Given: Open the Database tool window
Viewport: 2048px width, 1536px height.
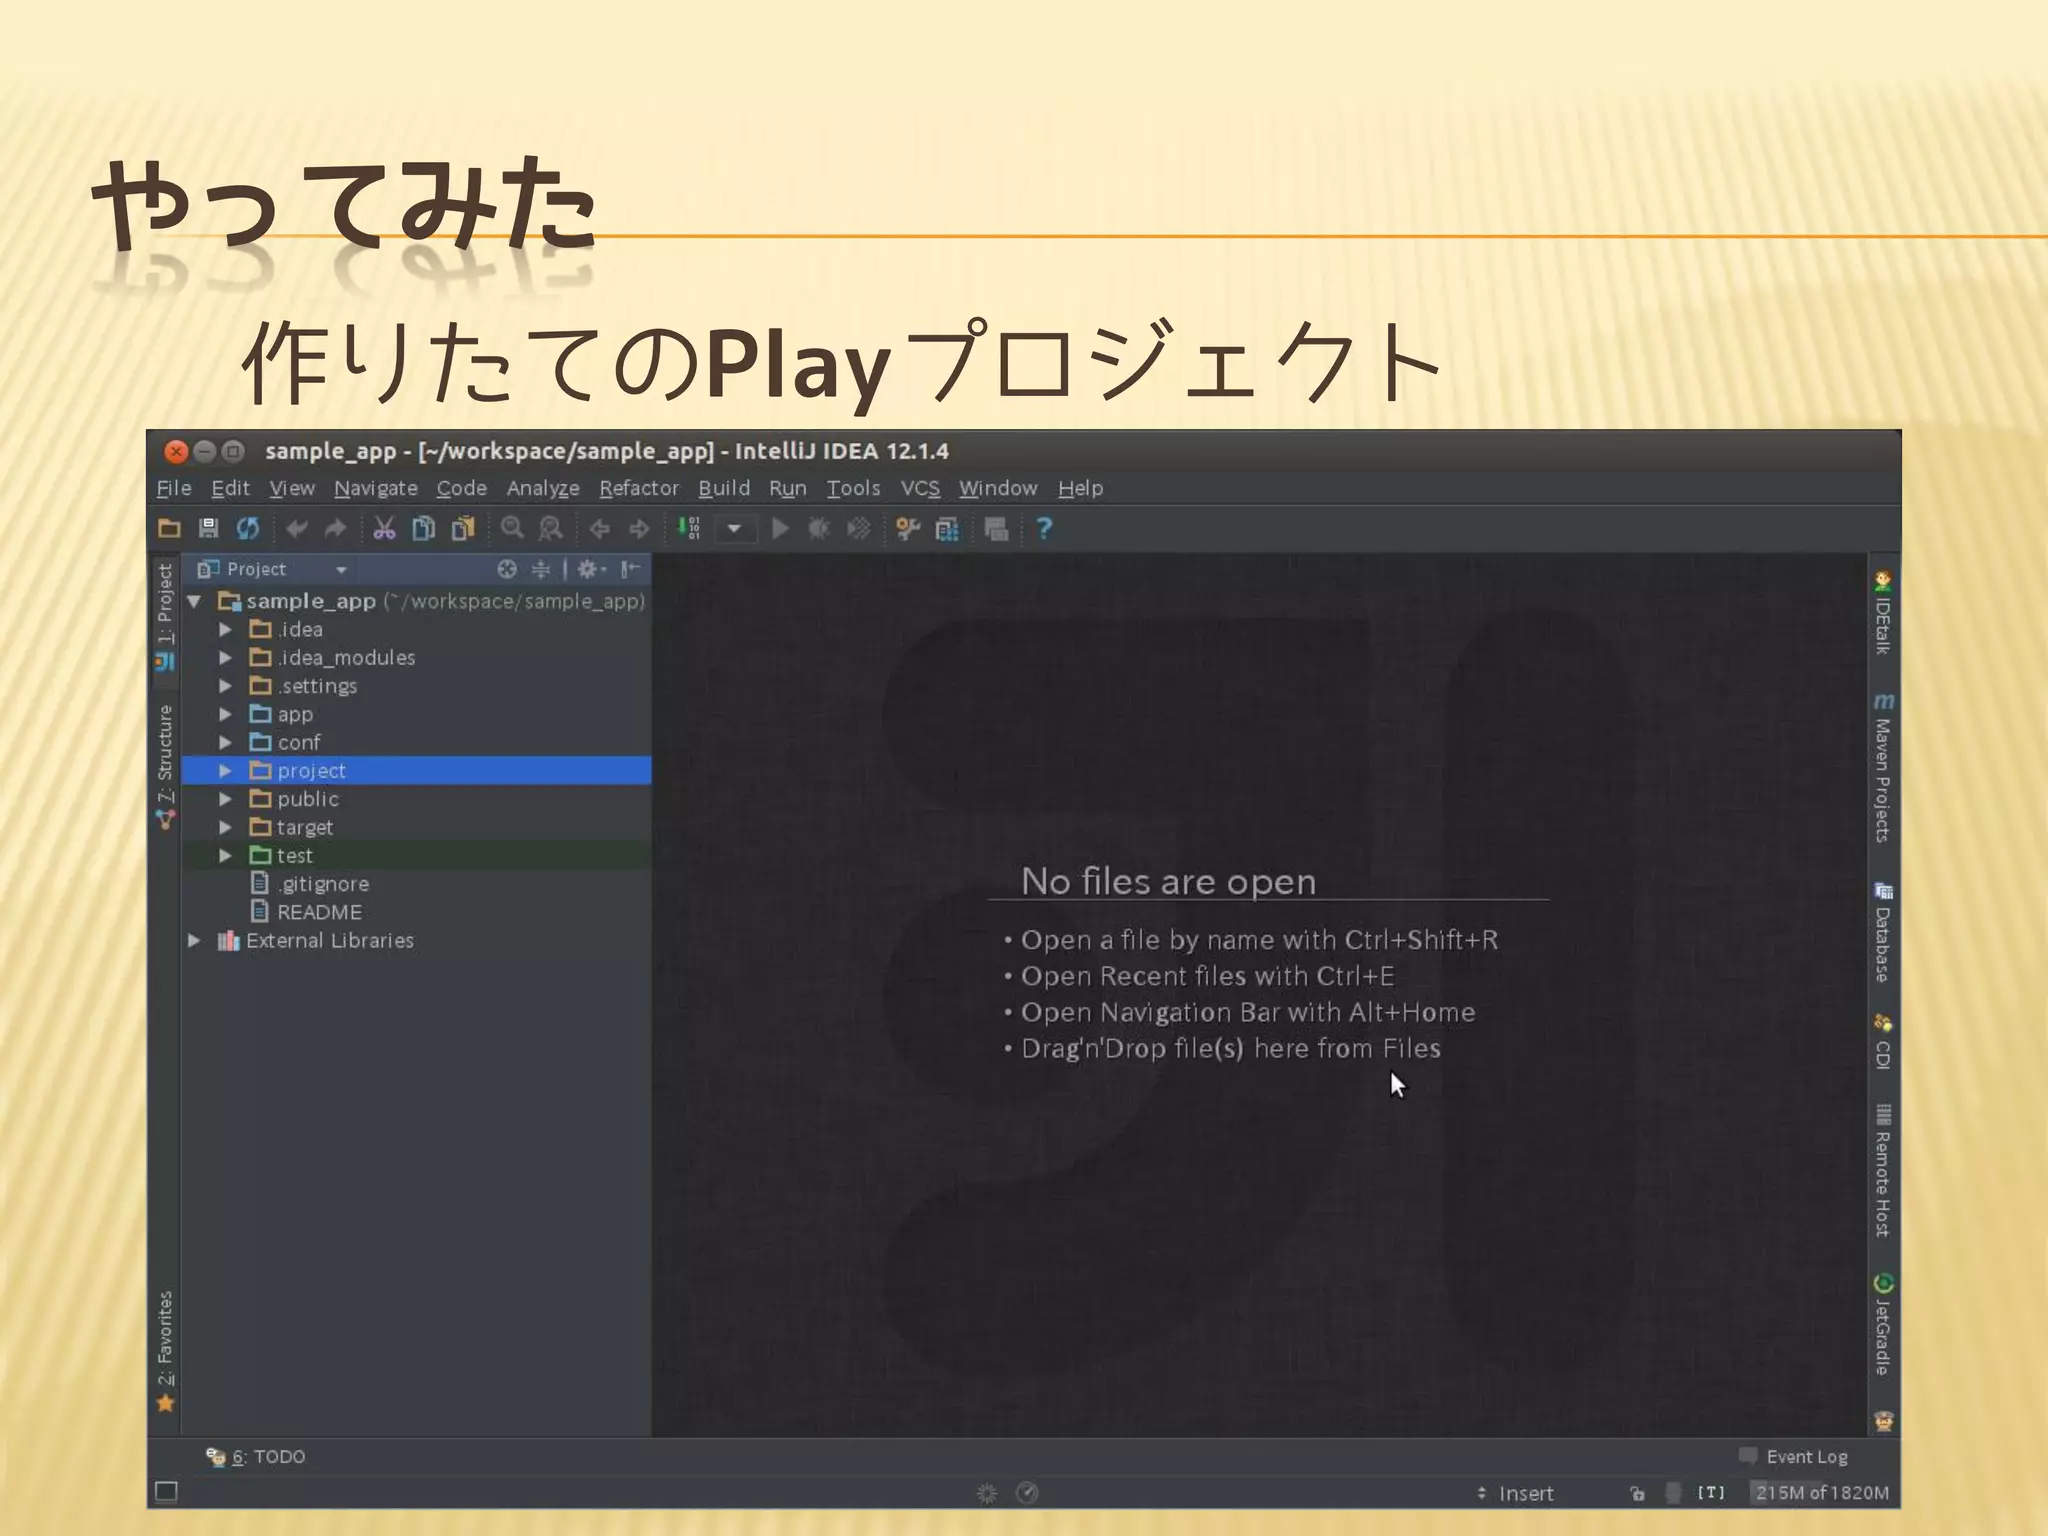Looking at the screenshot, I should pyautogui.click(x=1883, y=932).
